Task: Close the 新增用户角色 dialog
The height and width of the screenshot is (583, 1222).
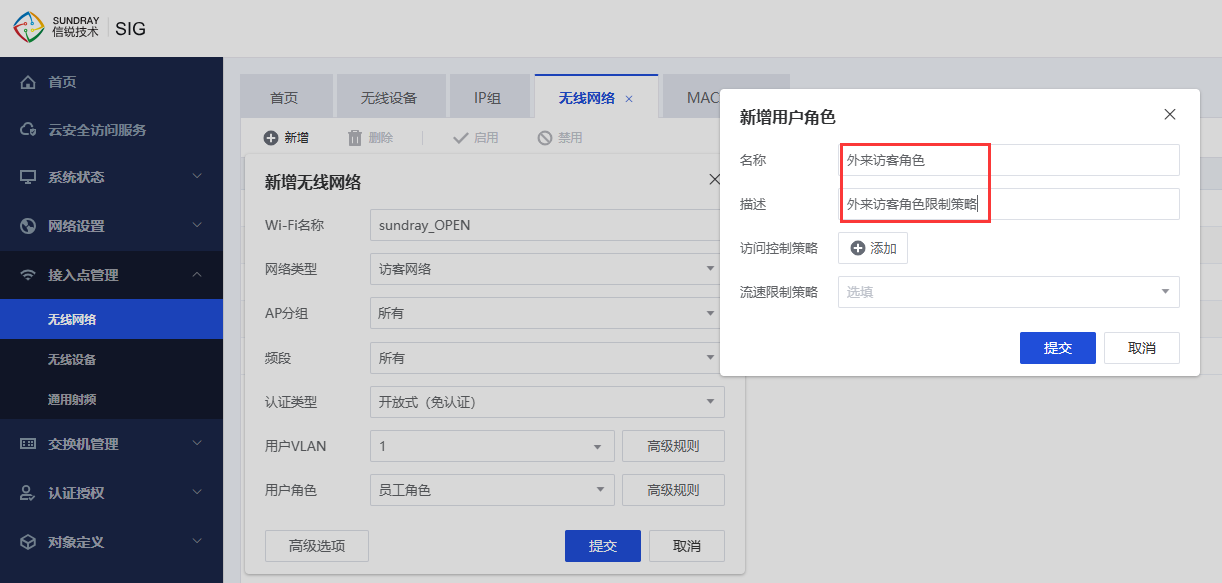Action: coord(1170,115)
